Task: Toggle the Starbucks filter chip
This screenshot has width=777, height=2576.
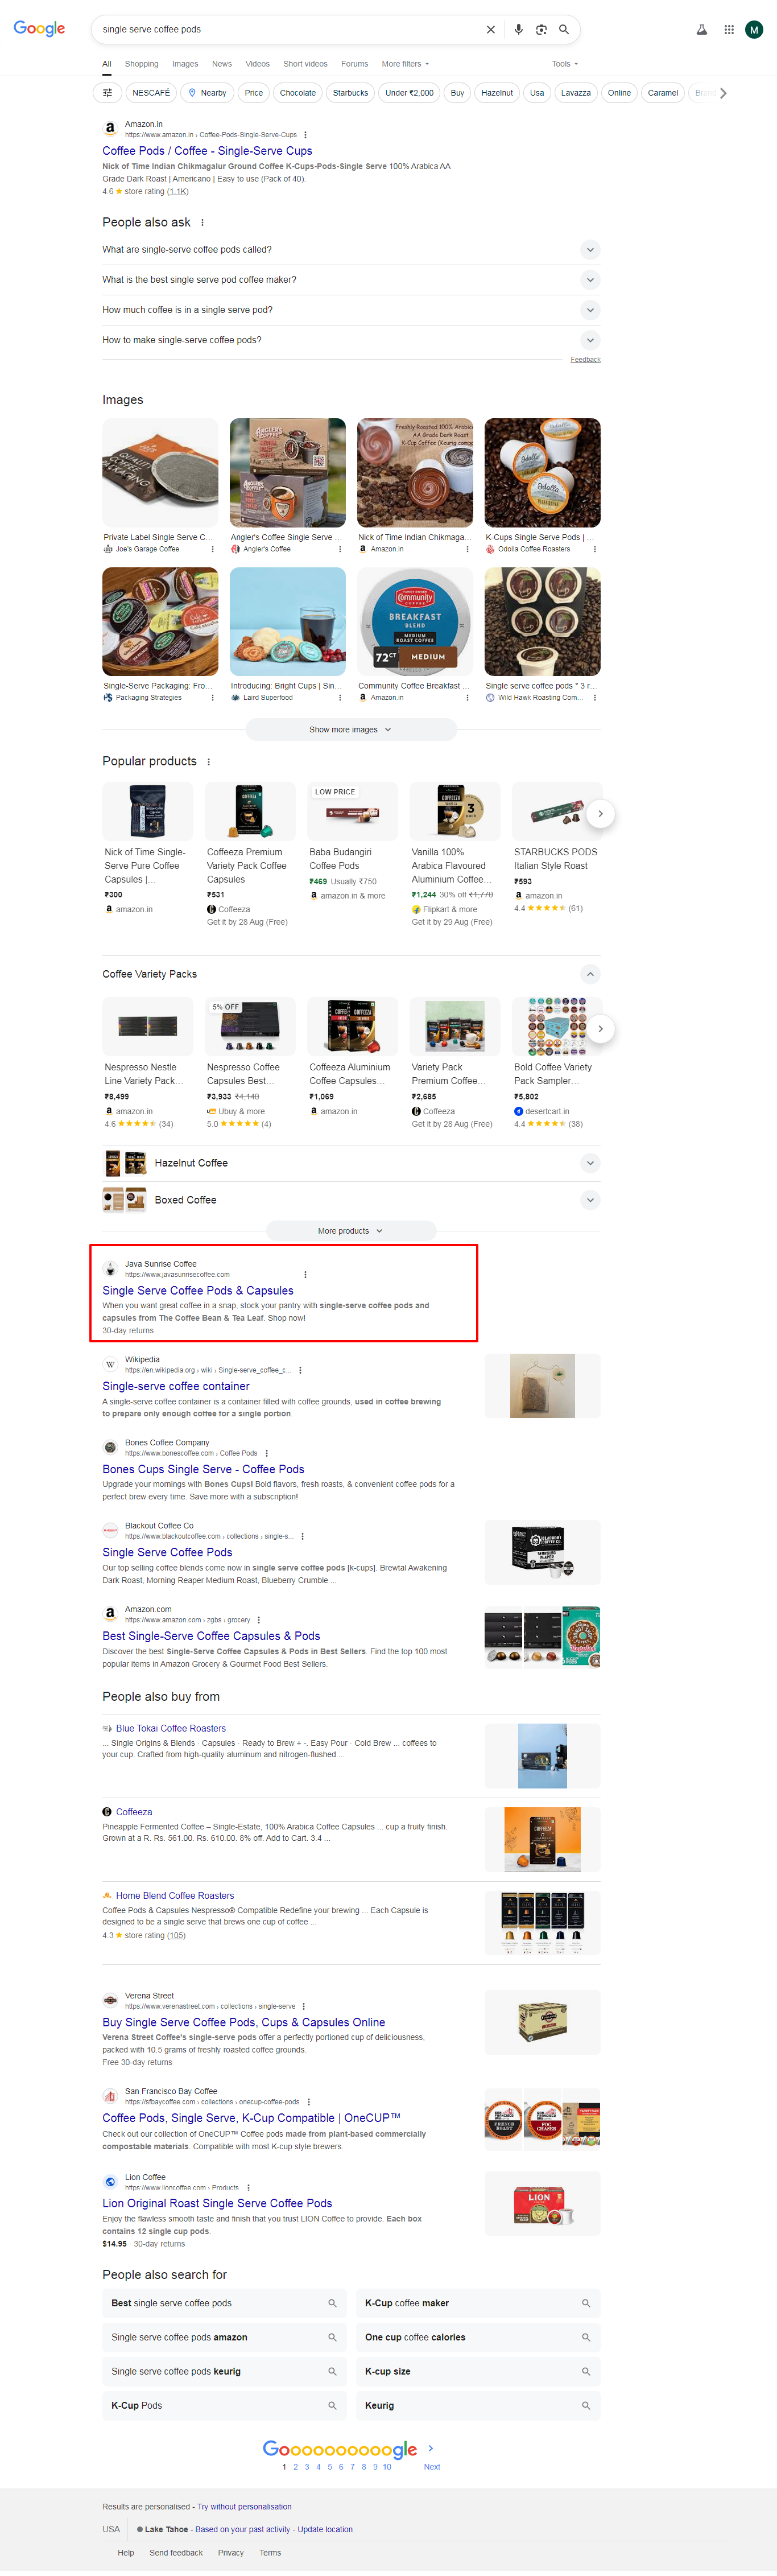Action: [351, 93]
